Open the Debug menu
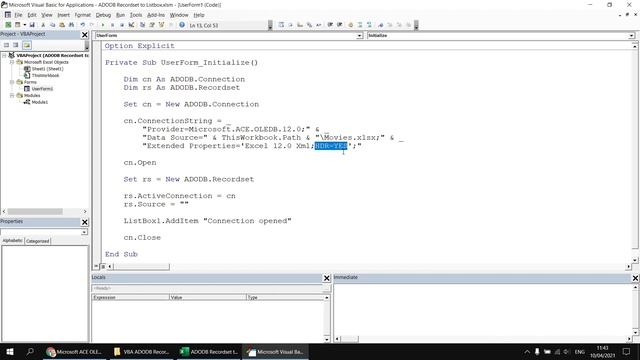The height and width of the screenshot is (360, 640). click(x=103, y=15)
